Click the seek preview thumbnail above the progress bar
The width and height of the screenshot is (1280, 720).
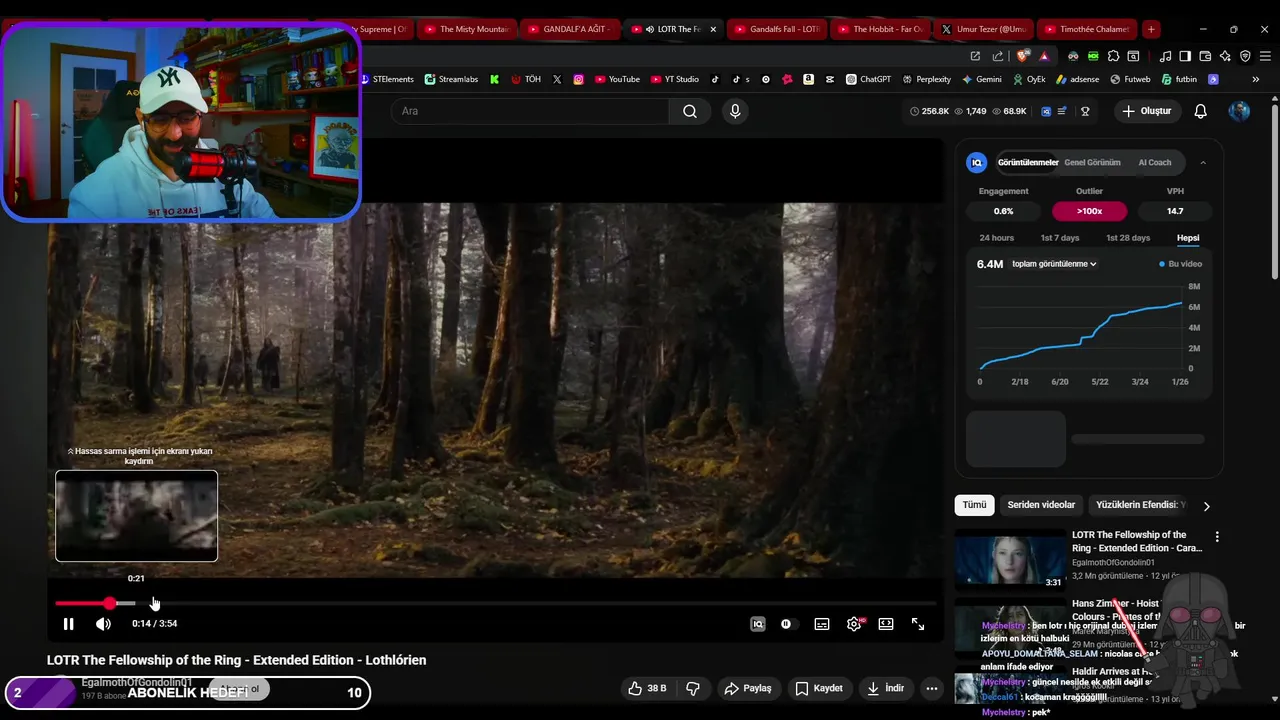pos(136,516)
